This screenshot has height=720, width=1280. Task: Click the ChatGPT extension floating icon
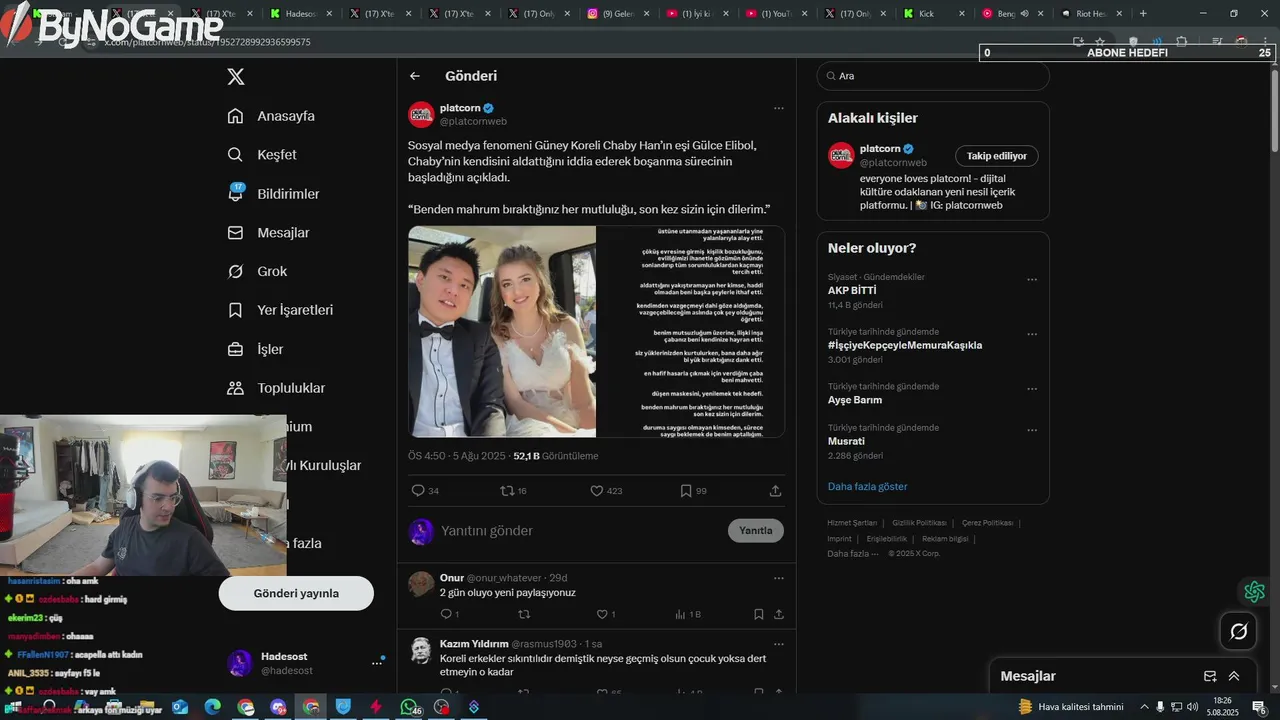tap(1254, 592)
